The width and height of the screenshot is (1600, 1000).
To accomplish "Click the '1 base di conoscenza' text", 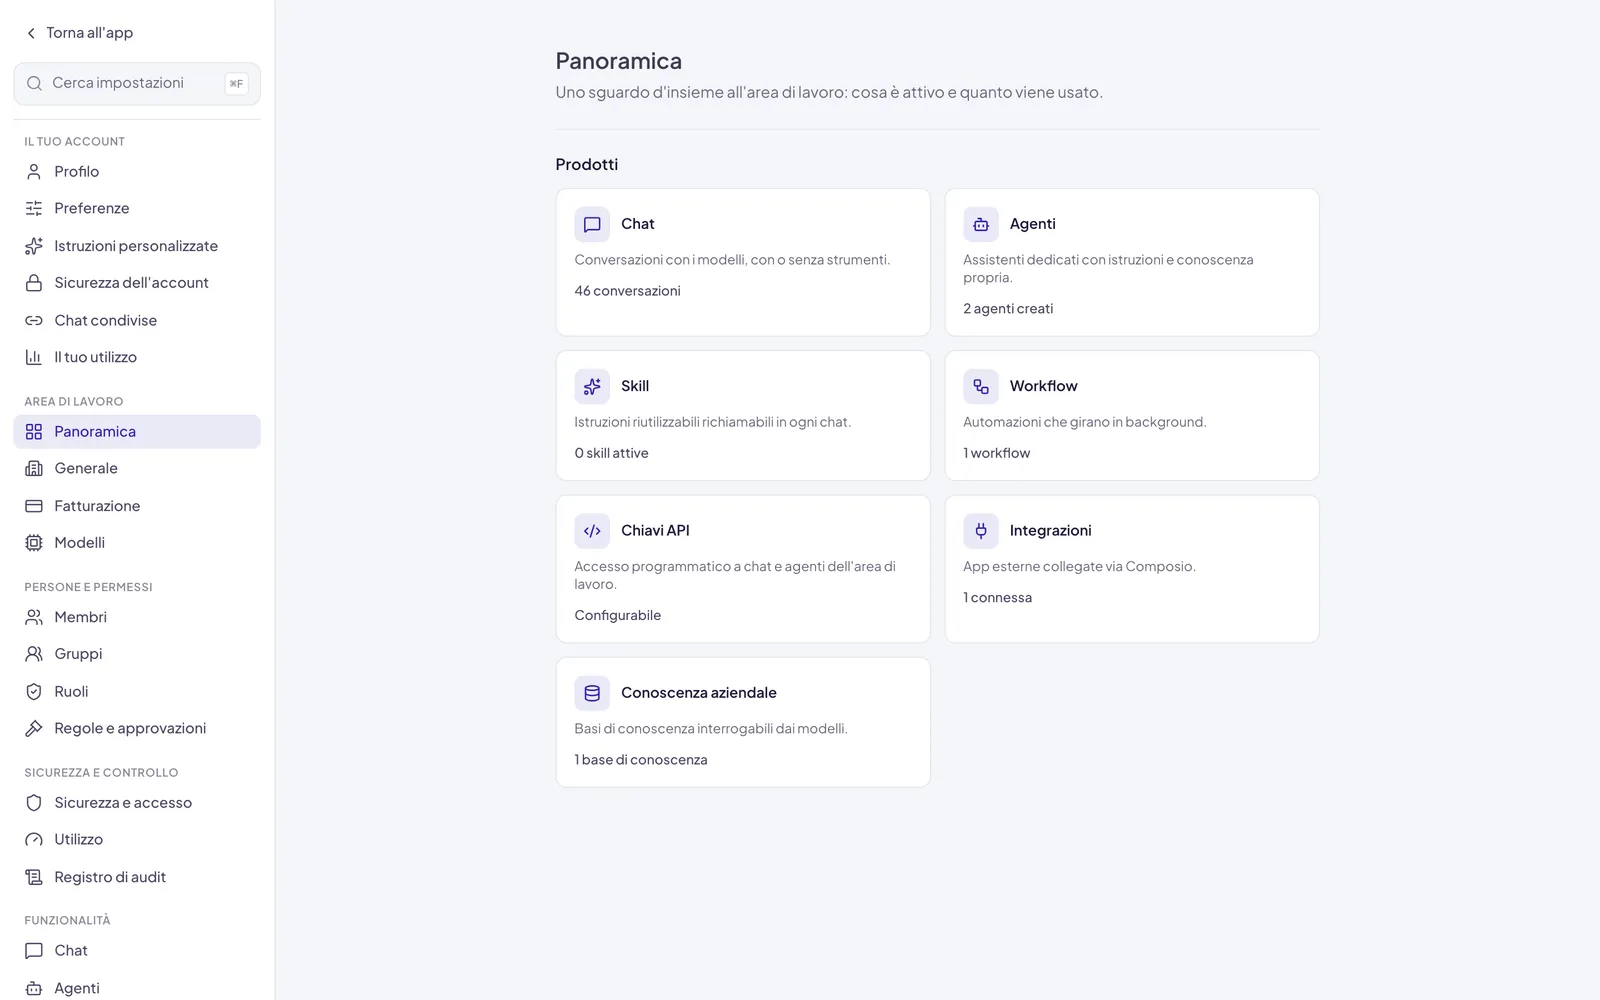I will coord(641,760).
